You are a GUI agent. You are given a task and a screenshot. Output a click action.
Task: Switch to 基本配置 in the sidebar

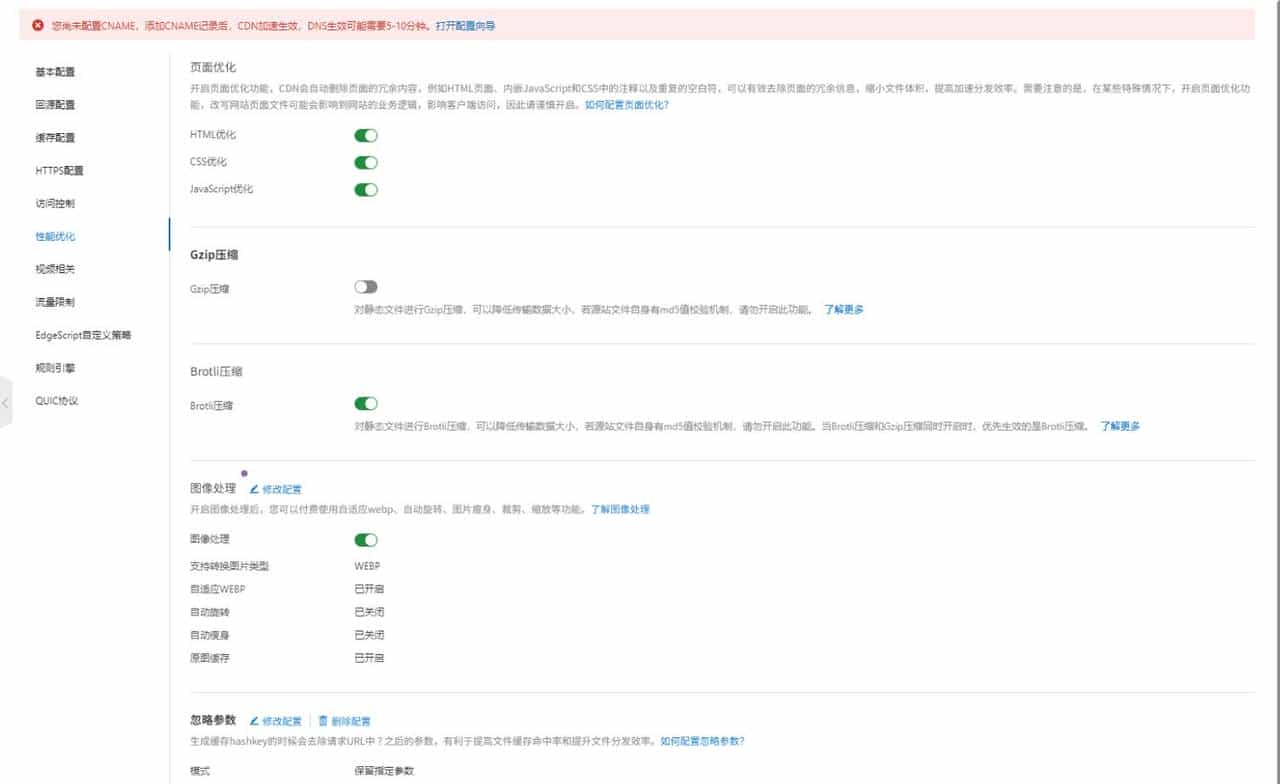click(x=52, y=71)
